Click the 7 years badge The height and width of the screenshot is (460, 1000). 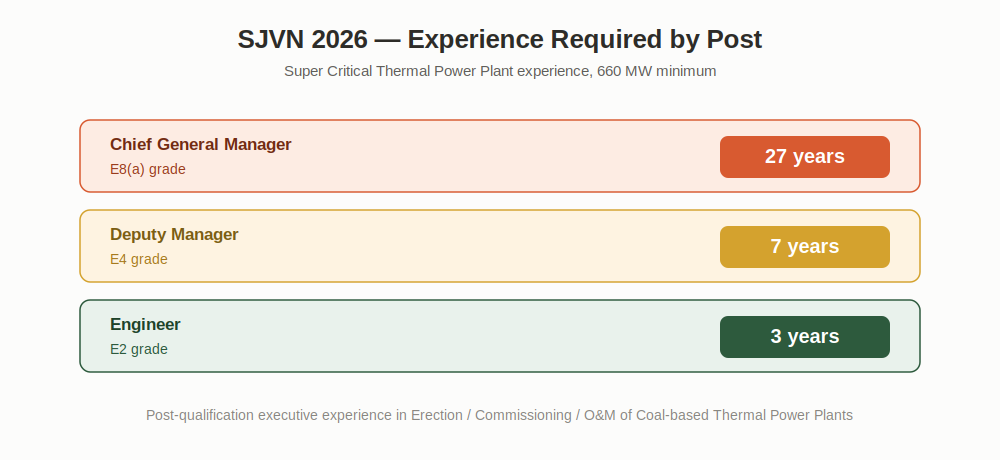tap(805, 247)
